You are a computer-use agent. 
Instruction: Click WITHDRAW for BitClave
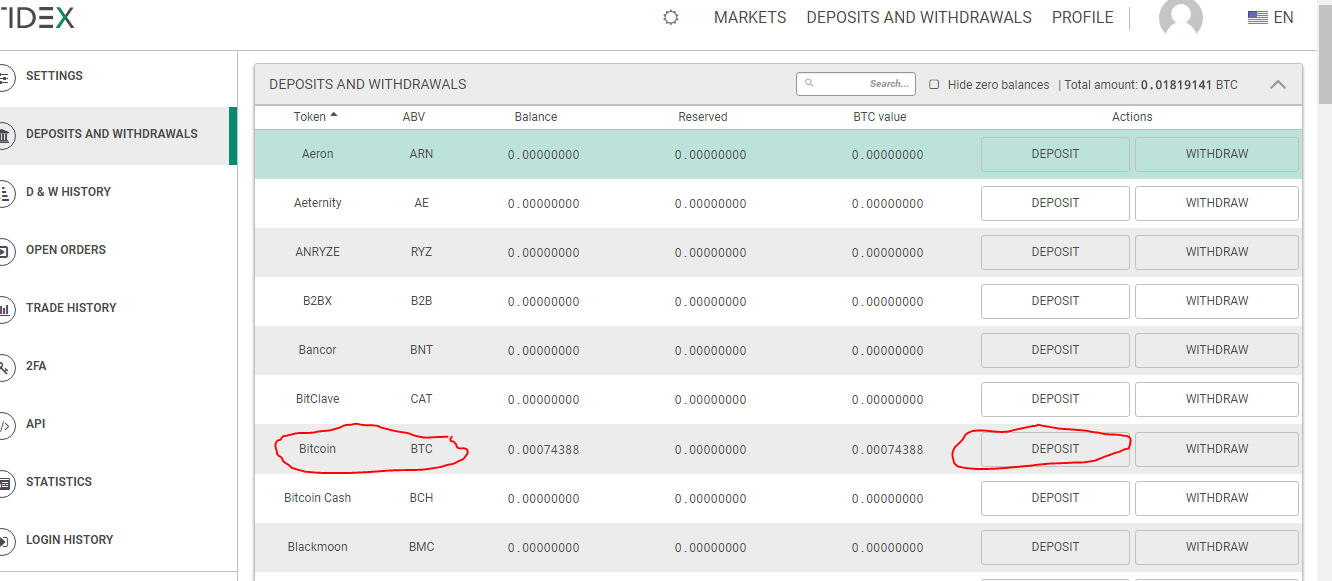(x=1217, y=399)
